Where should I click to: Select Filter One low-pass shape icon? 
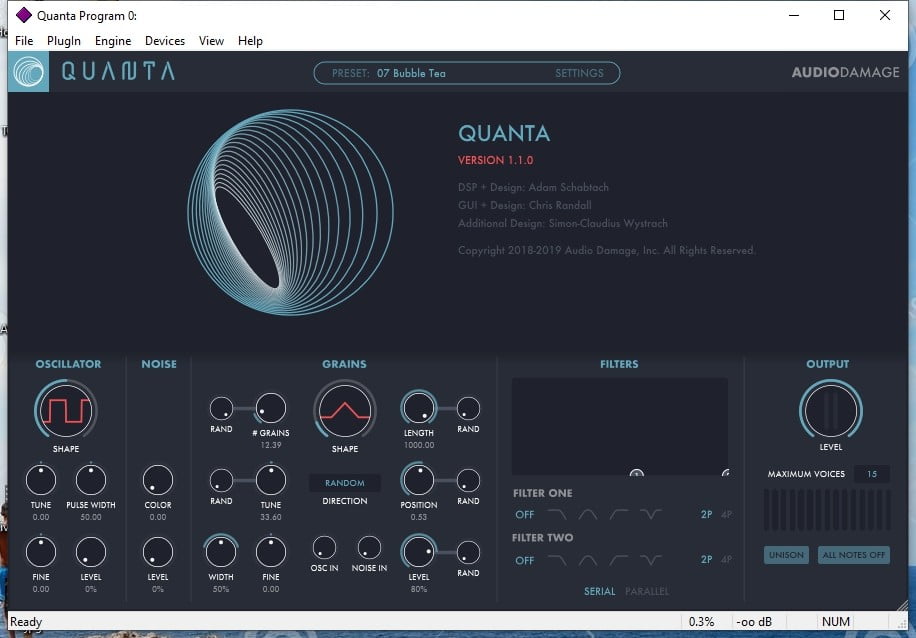557,514
